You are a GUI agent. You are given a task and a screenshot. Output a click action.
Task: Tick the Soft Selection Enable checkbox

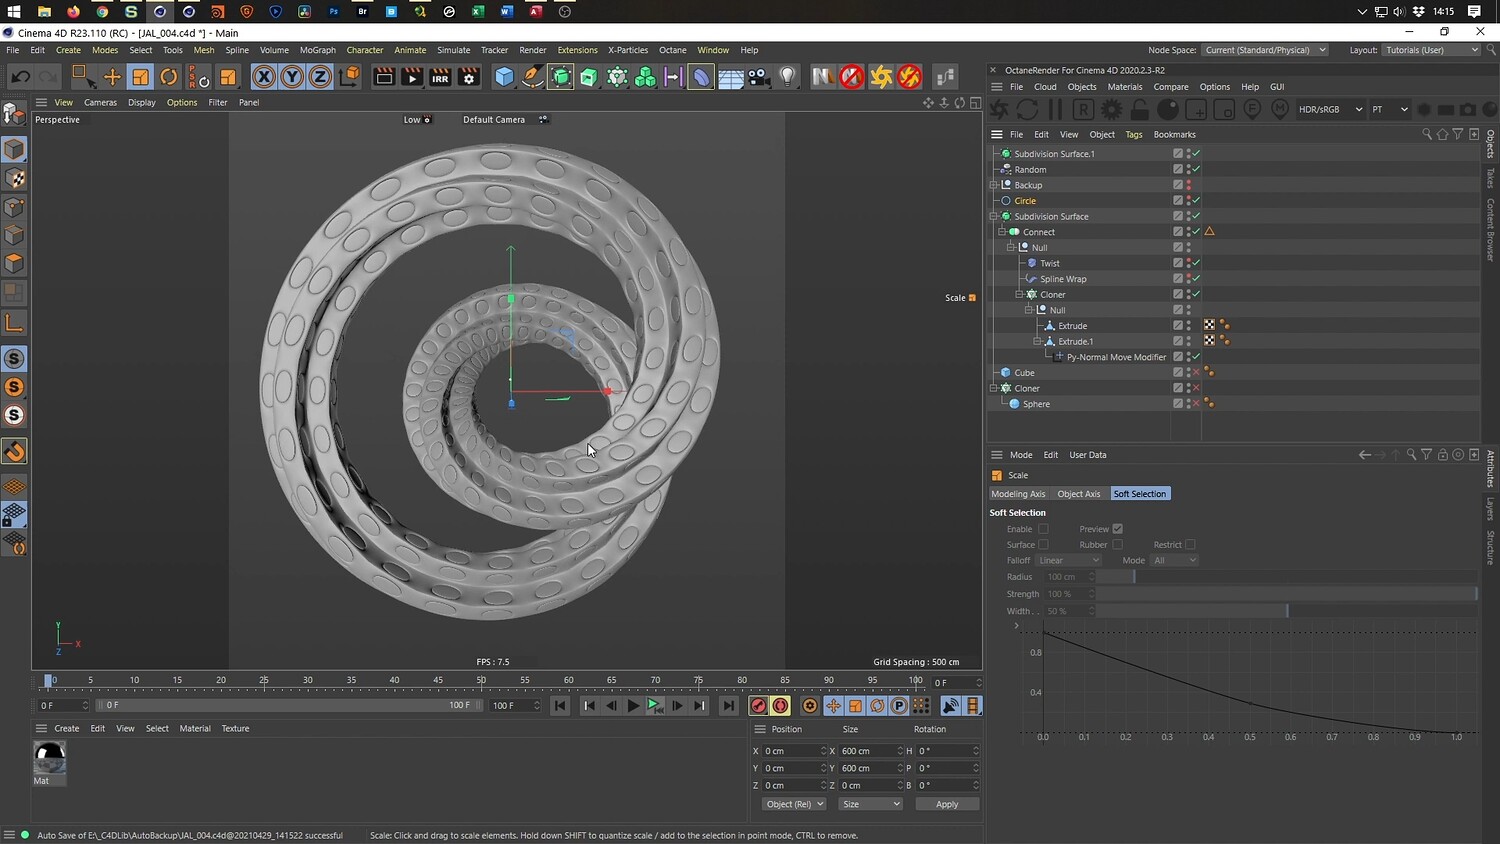tap(1043, 529)
